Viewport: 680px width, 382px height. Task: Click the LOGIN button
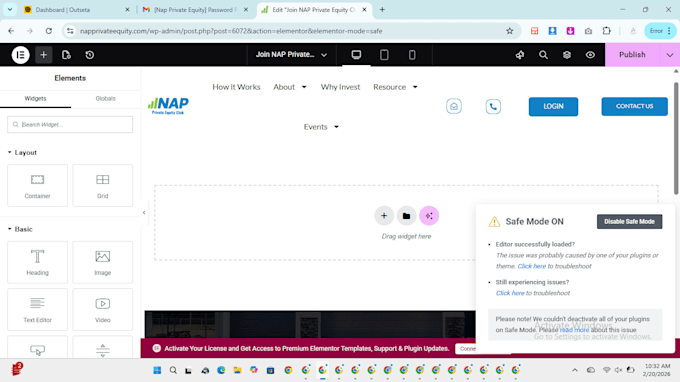coord(553,106)
